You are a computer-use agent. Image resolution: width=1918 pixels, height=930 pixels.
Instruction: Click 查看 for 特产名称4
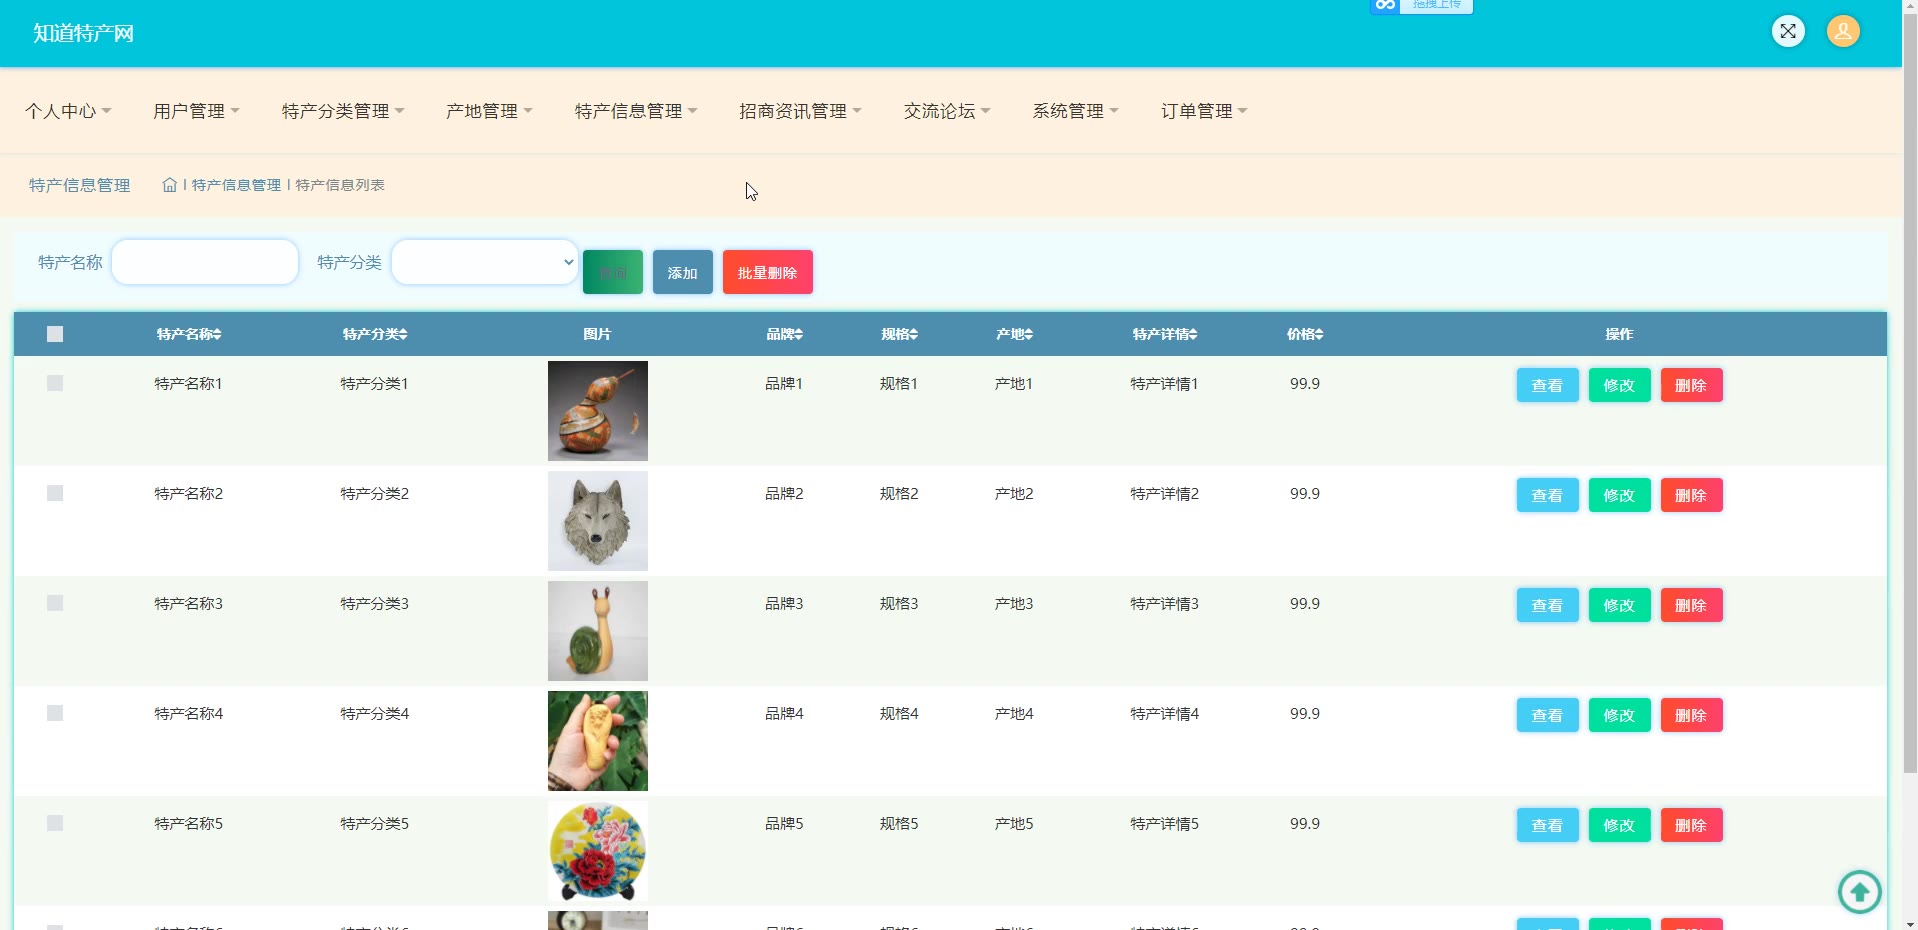tap(1547, 715)
